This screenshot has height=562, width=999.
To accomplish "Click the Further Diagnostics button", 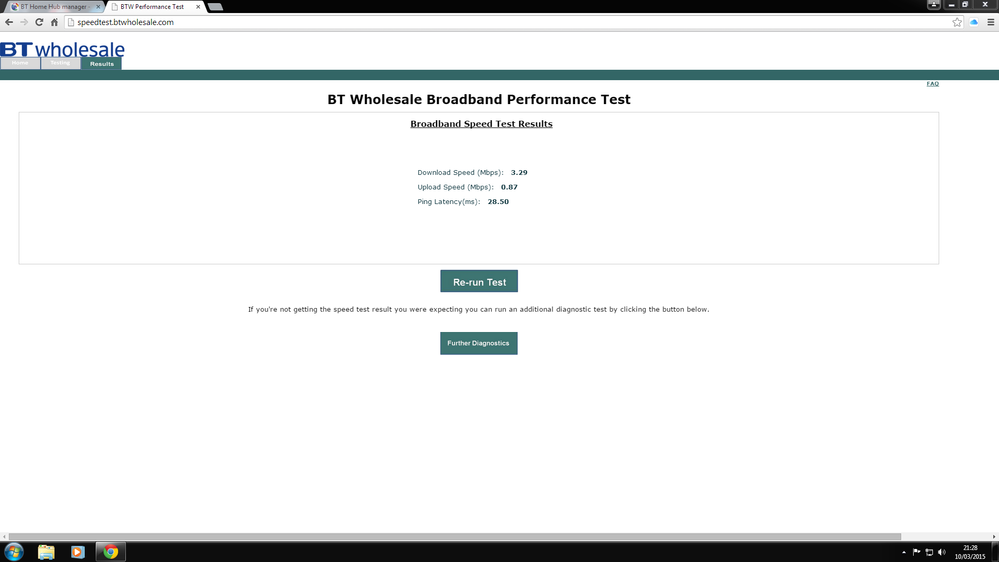I will (x=478, y=343).
